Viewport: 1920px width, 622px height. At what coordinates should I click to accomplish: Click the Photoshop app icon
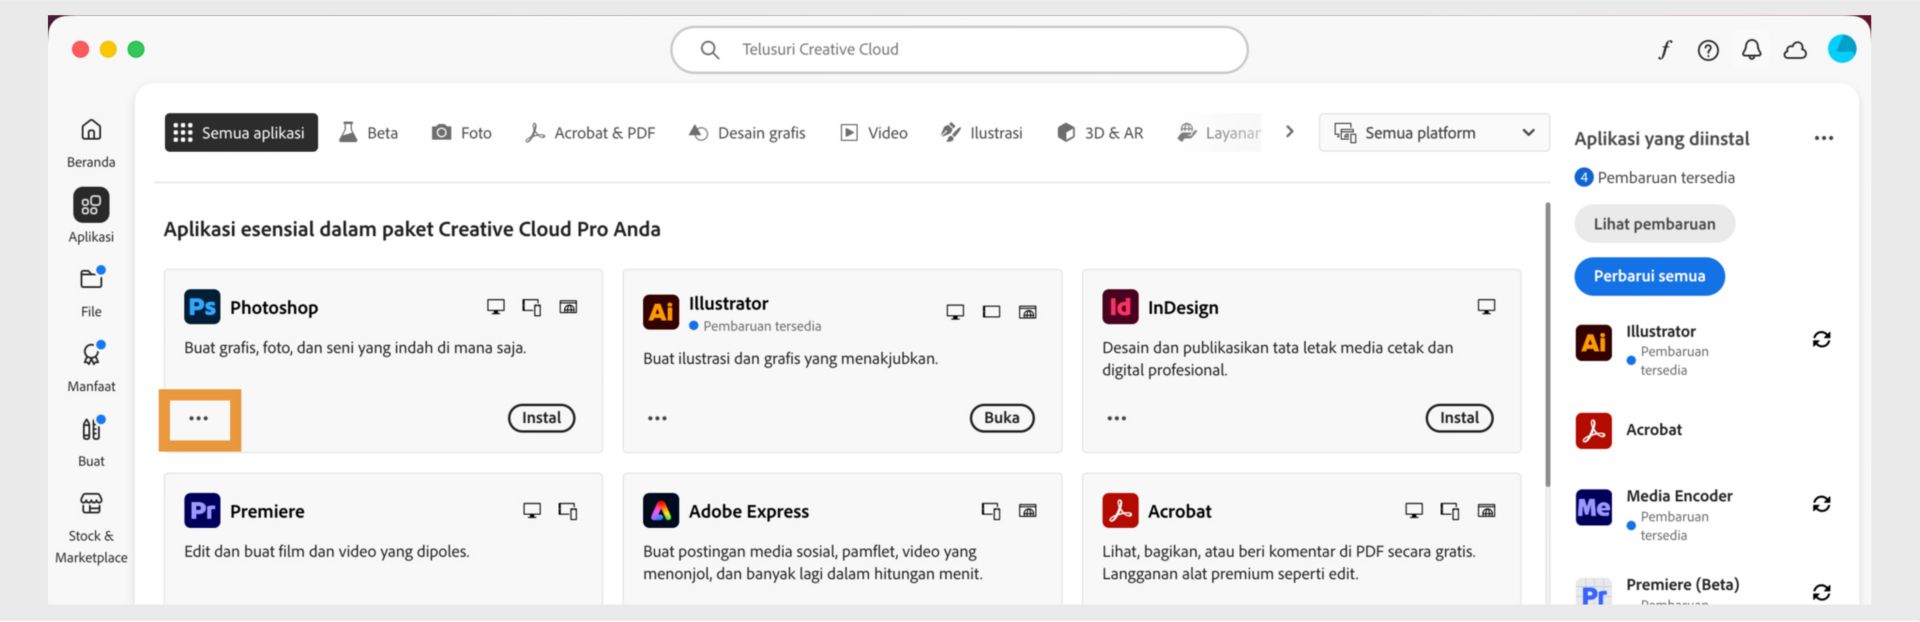pyautogui.click(x=202, y=307)
